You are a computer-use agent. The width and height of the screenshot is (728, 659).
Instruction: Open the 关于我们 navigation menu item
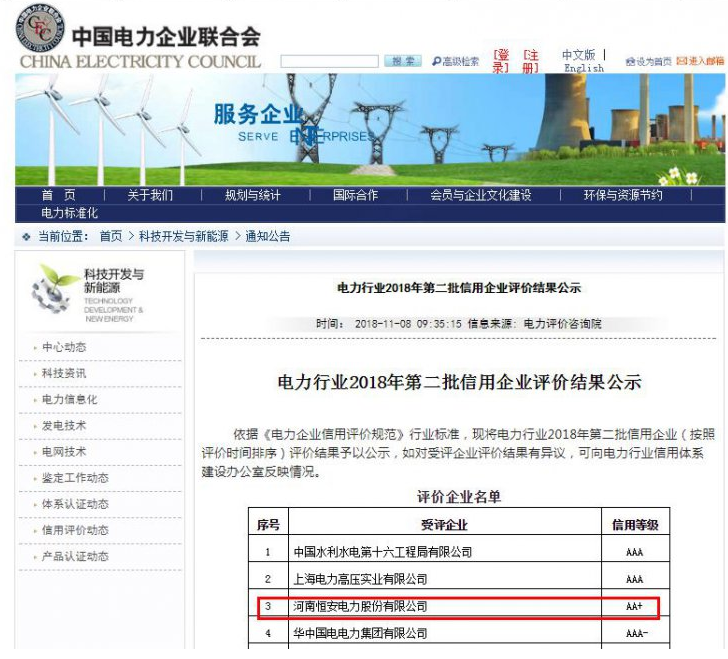[x=150, y=195]
